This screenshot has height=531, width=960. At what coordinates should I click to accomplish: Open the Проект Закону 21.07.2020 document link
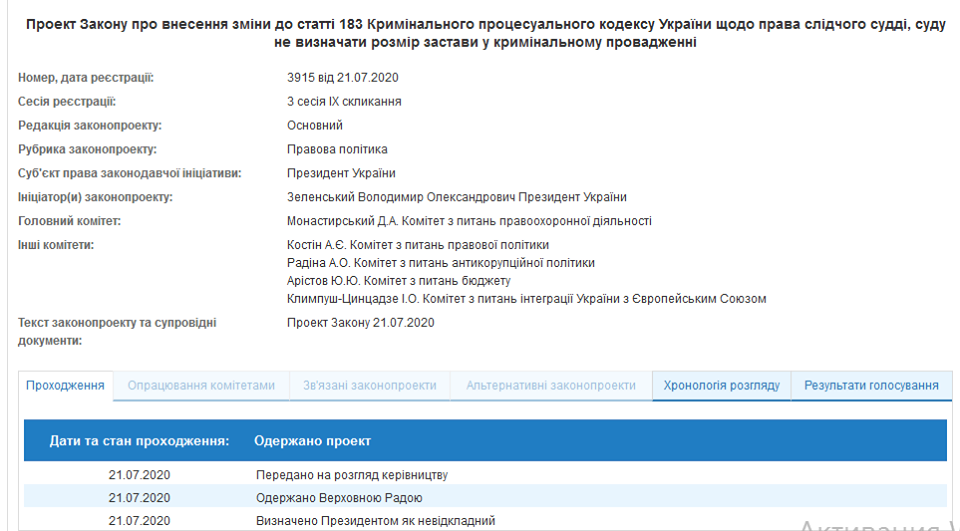[360, 322]
